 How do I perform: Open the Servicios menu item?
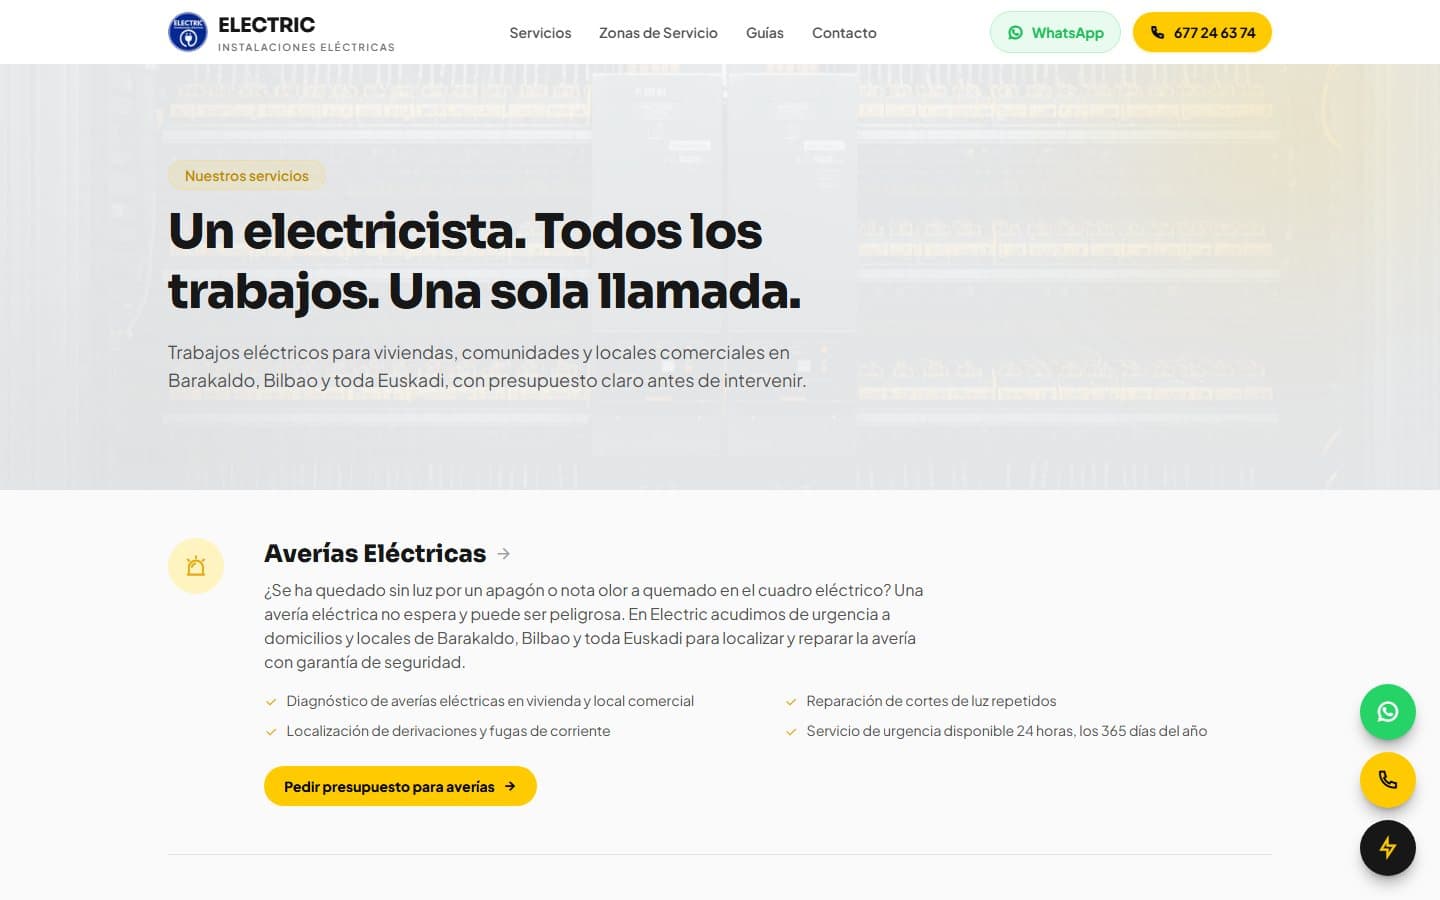(x=540, y=33)
